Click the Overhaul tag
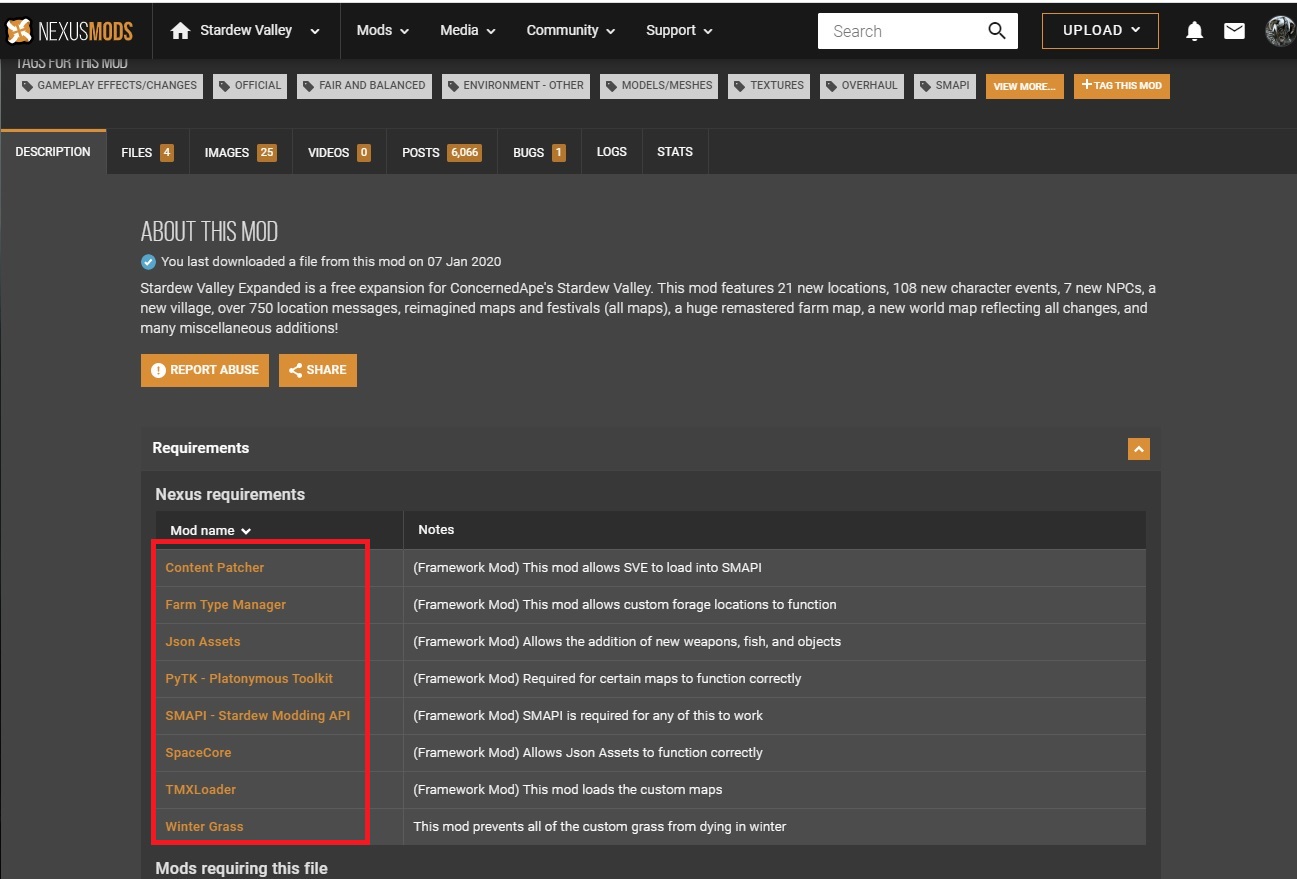 [x=860, y=86]
